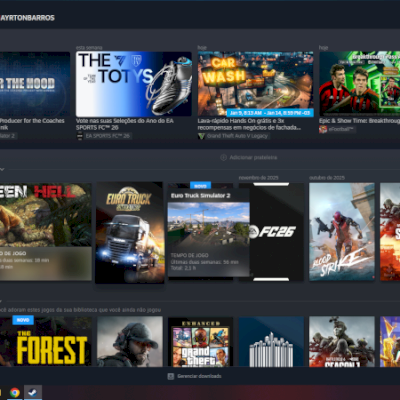This screenshot has width=400, height=400.
Task: Select the Green Hell game cover
Action: [x=46, y=231]
